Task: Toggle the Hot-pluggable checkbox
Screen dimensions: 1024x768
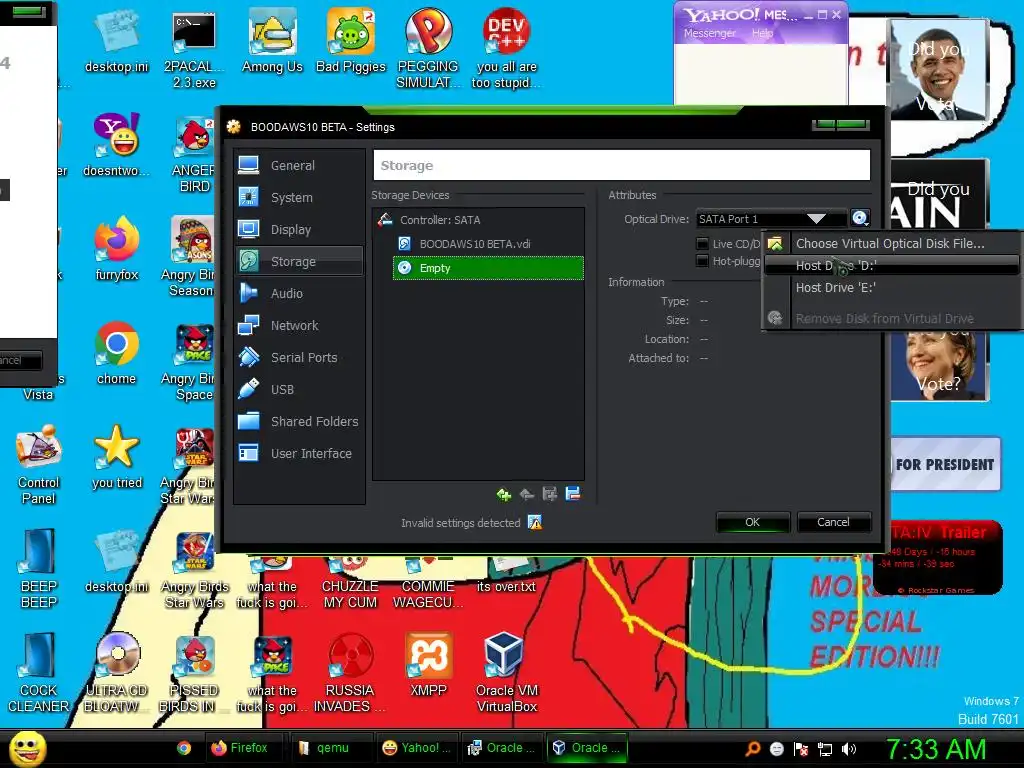Action: point(702,261)
